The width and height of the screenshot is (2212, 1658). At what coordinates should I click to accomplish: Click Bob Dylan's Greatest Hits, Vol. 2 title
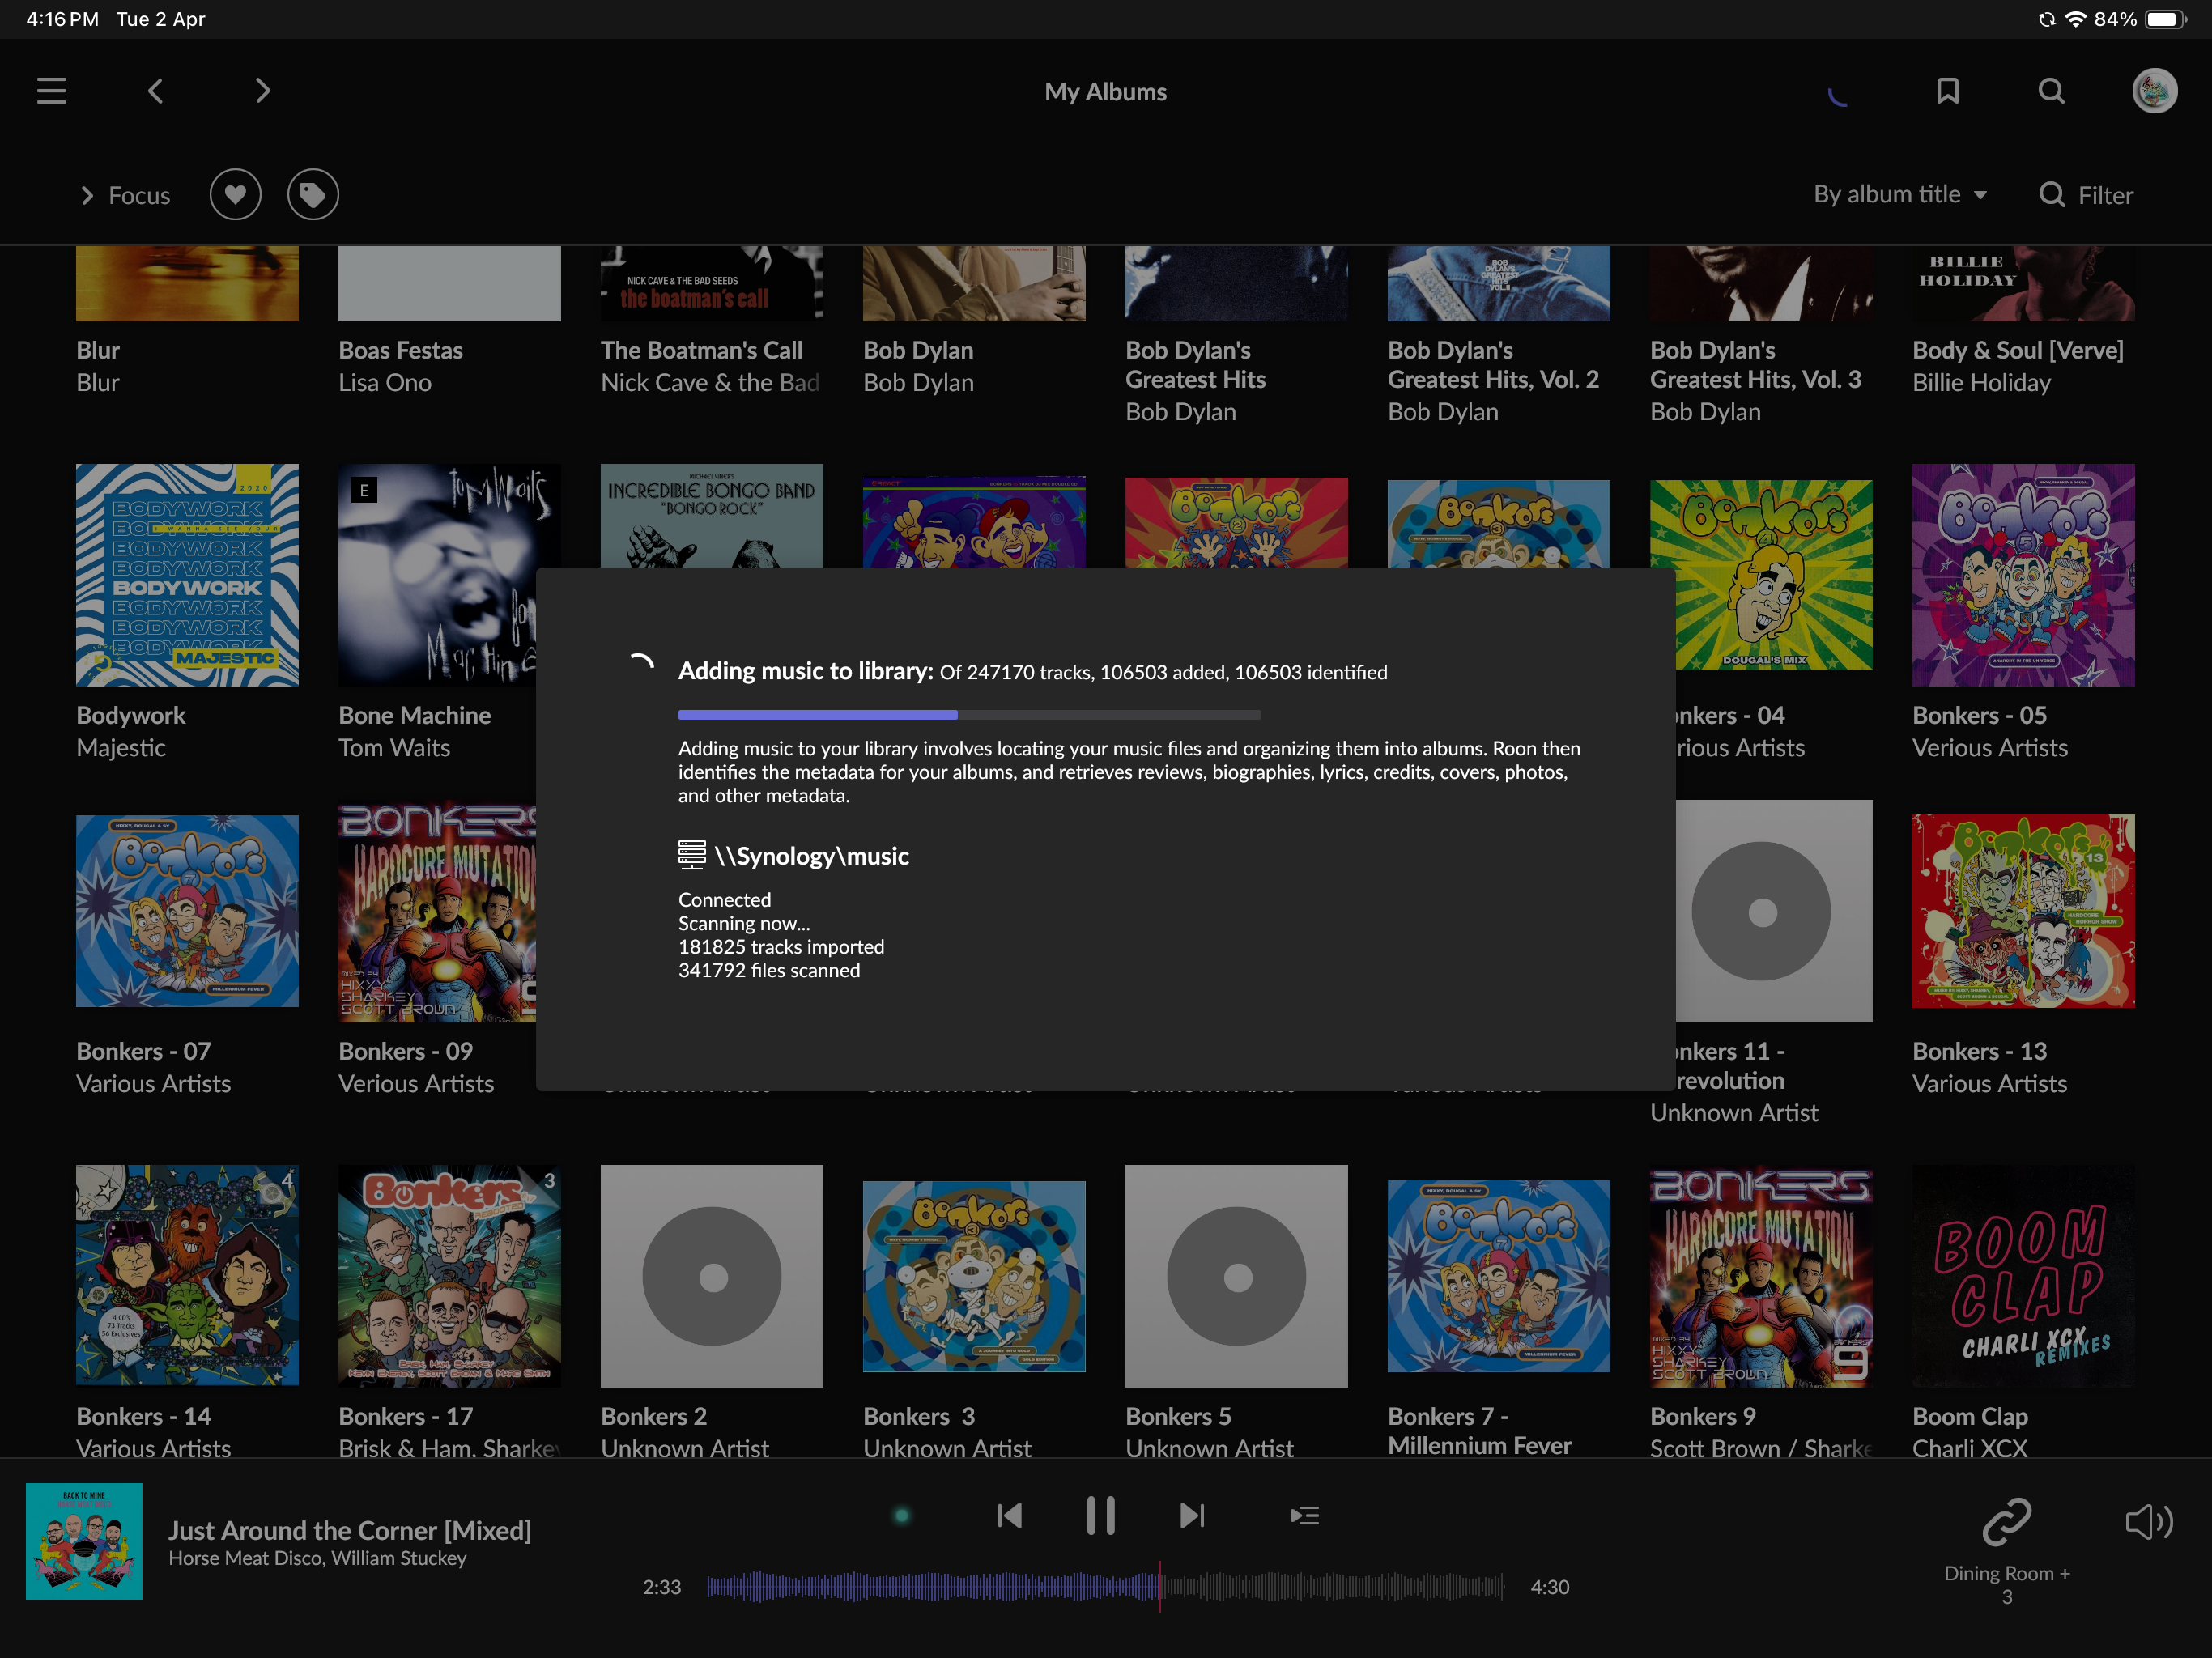click(x=1493, y=365)
